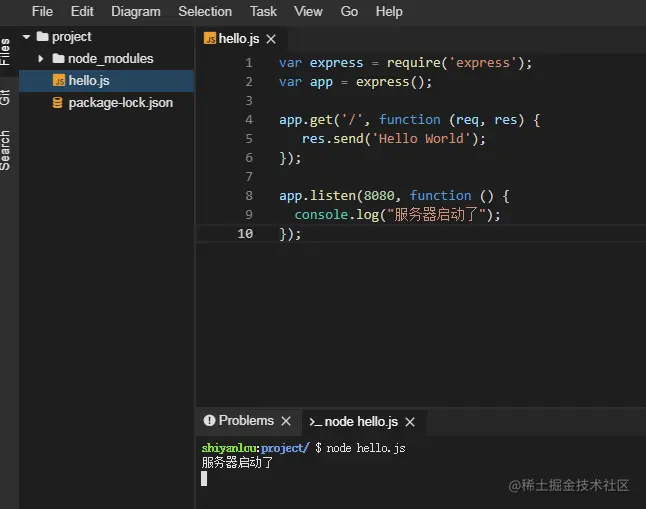The width and height of the screenshot is (646, 509).
Task: Open the File menu
Action: click(42, 12)
